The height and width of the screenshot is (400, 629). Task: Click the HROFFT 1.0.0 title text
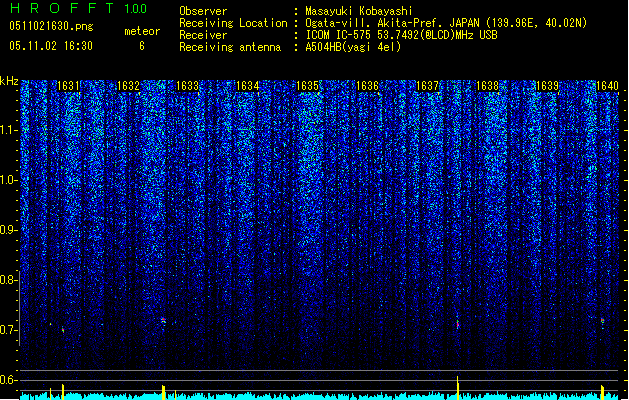(x=78, y=8)
